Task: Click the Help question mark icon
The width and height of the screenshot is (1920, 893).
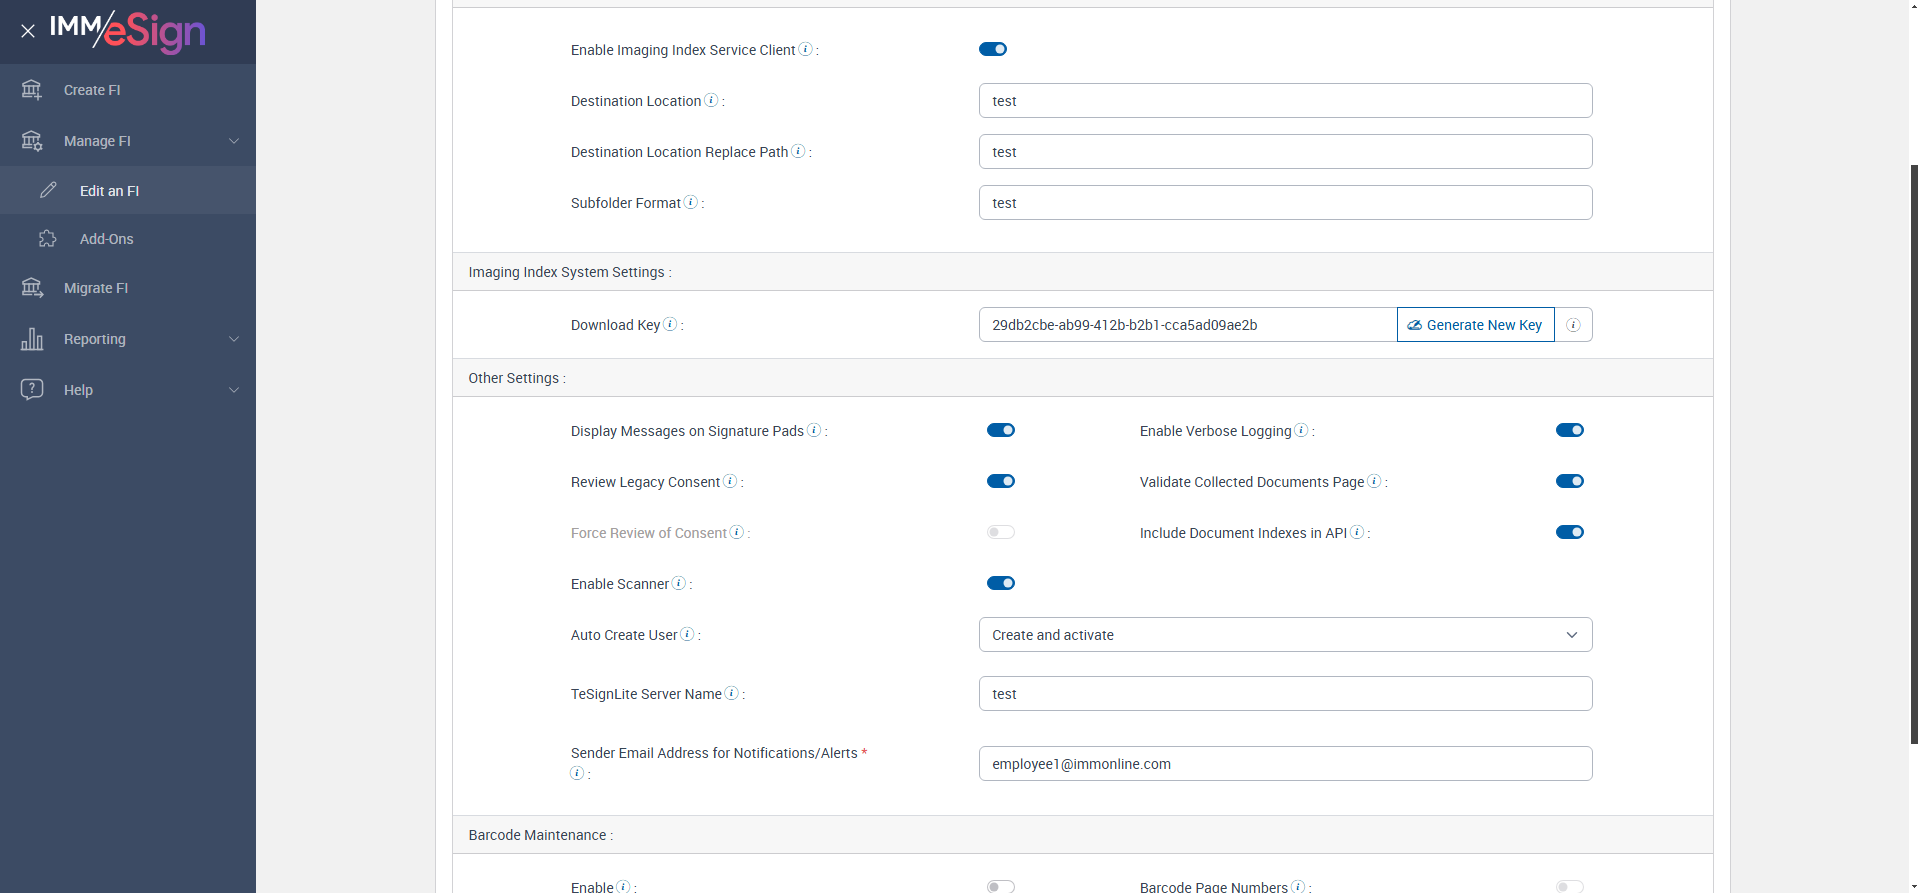Action: 32,389
